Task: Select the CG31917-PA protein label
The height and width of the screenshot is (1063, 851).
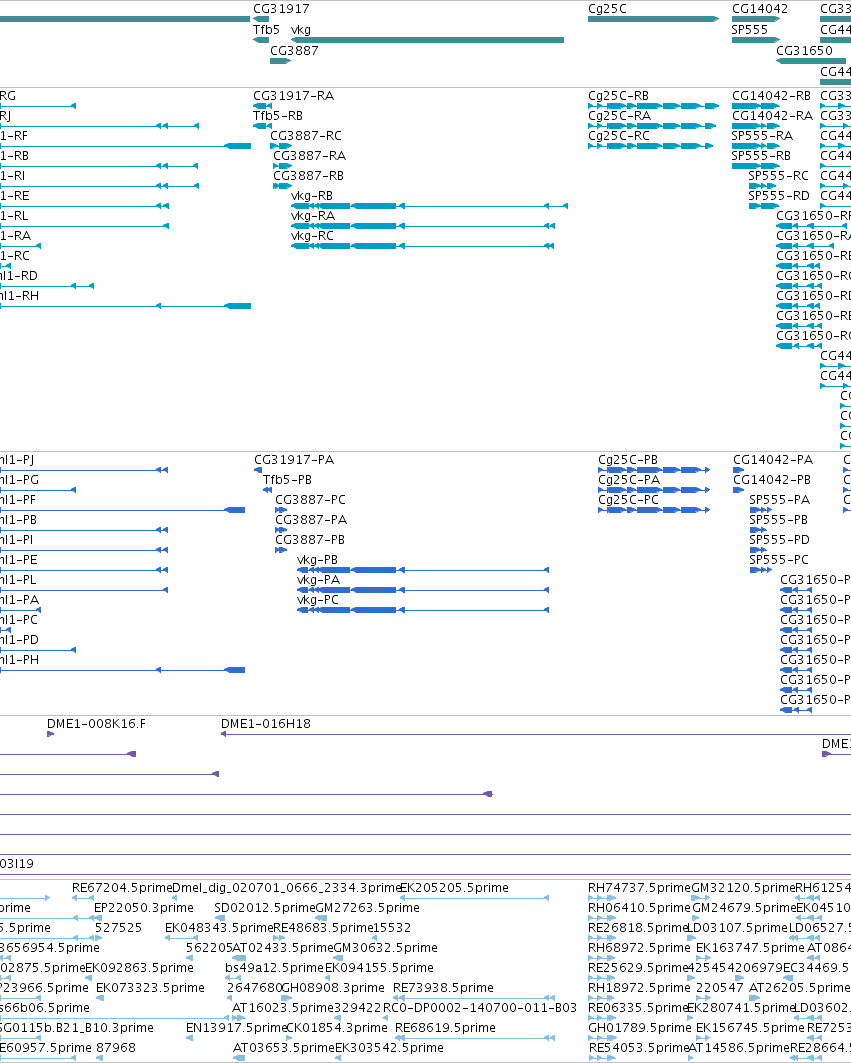Action: tap(294, 460)
